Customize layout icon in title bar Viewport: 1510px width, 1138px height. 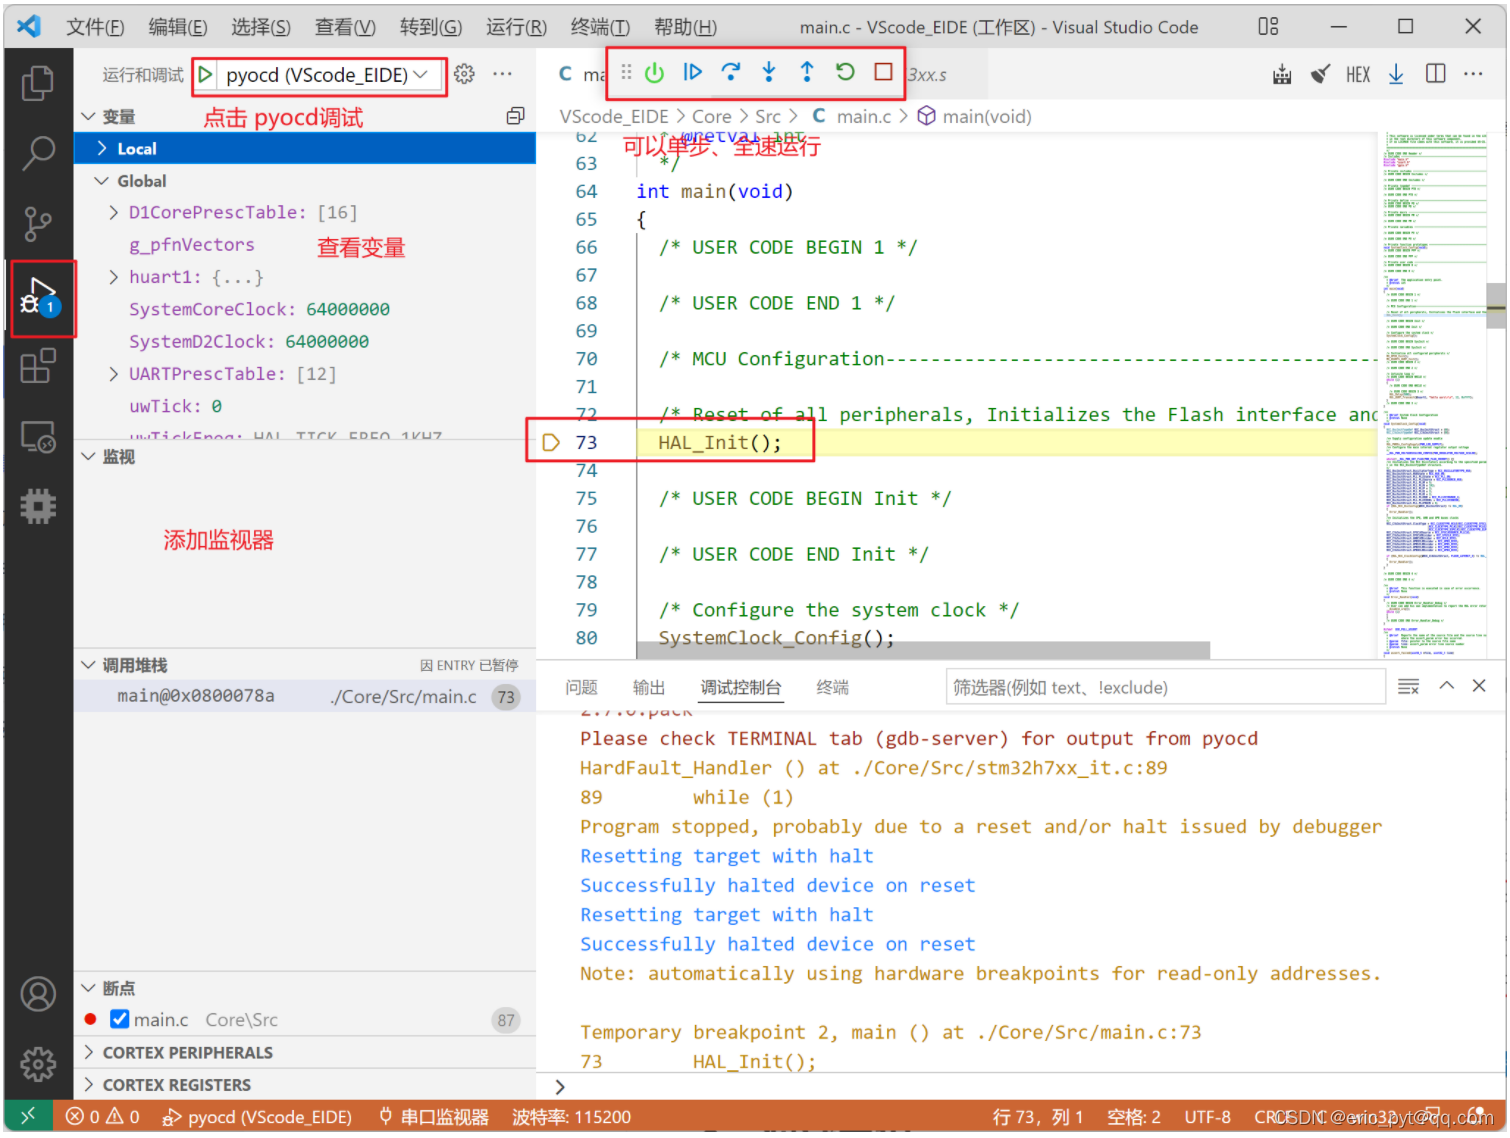tap(1268, 27)
